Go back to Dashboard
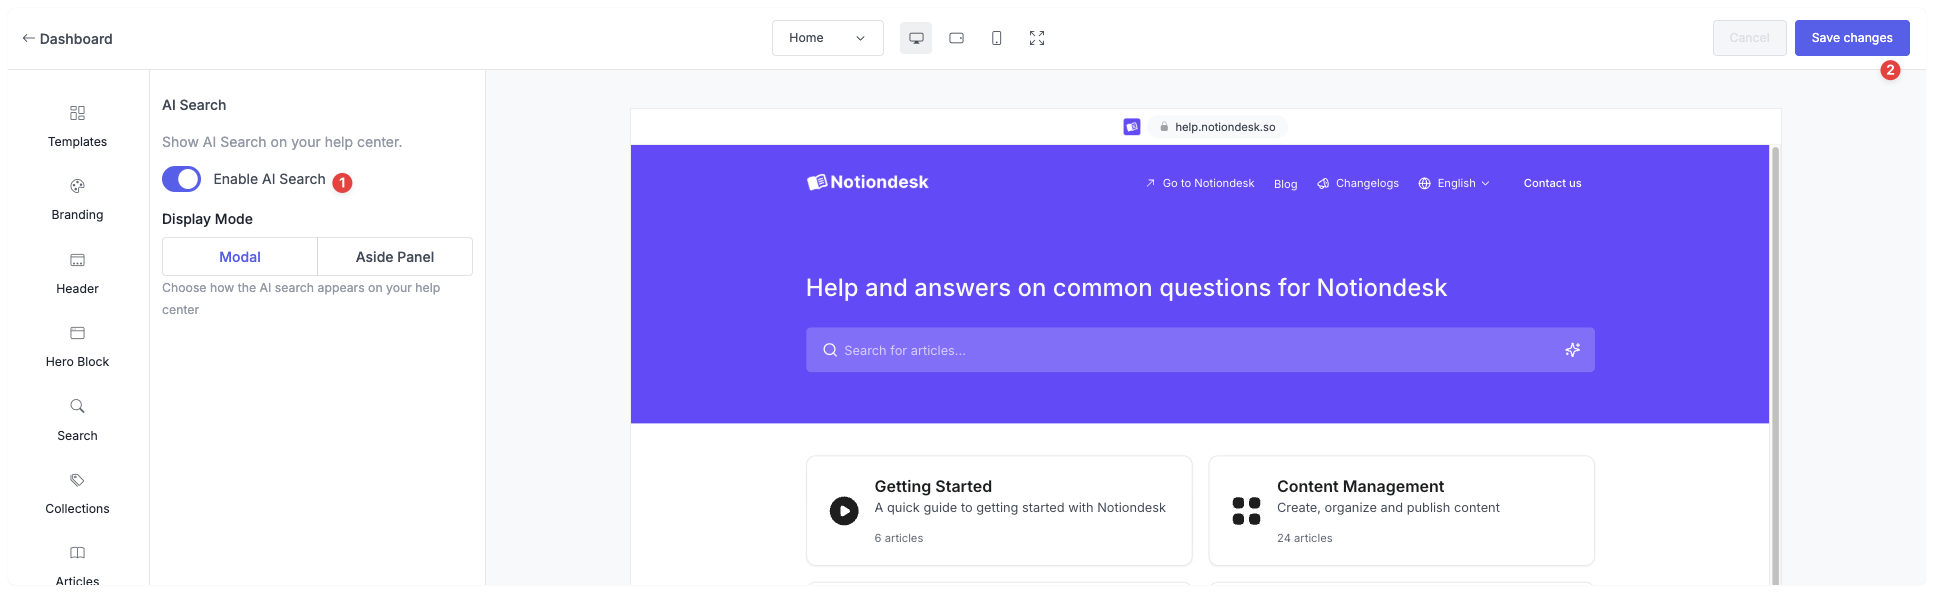 click(67, 39)
